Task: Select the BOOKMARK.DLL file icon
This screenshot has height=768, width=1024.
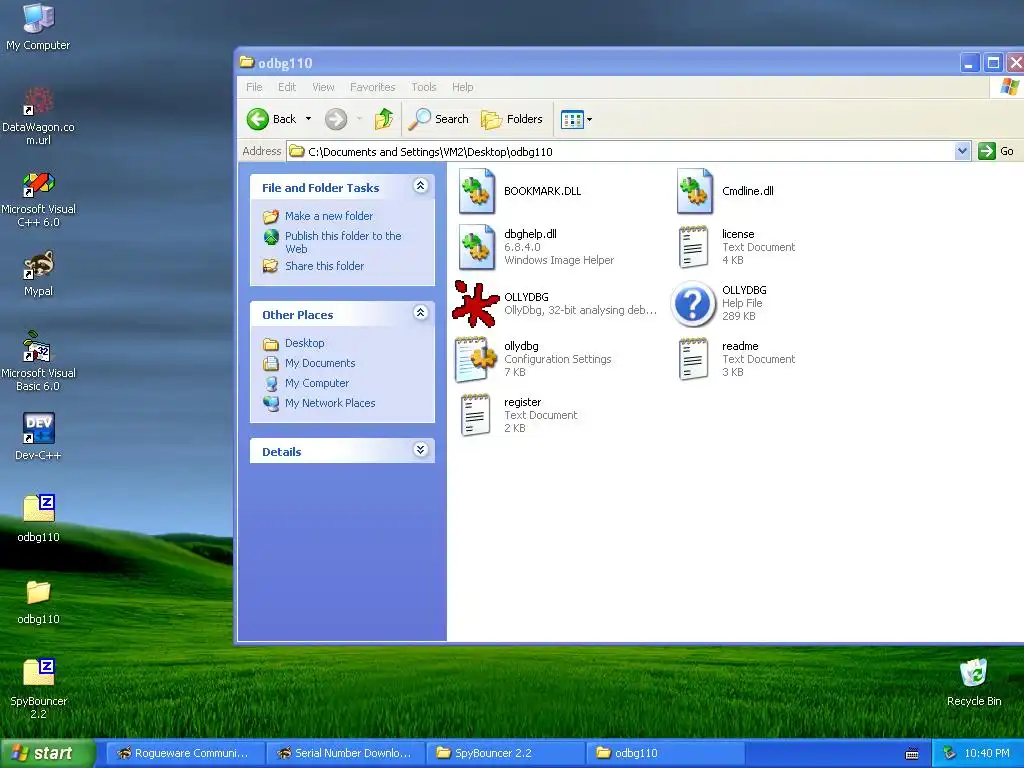Action: pos(477,191)
